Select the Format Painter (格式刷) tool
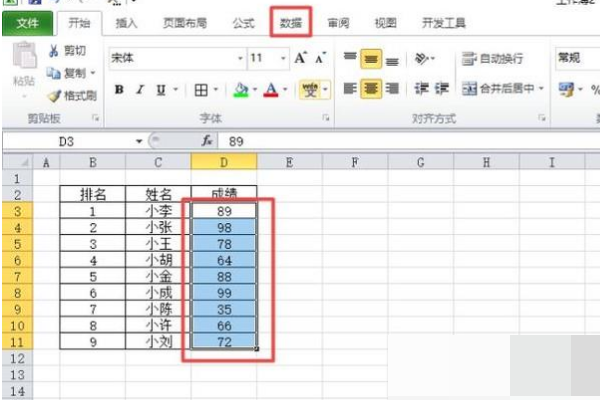The width and height of the screenshot is (600, 400). click(x=72, y=95)
